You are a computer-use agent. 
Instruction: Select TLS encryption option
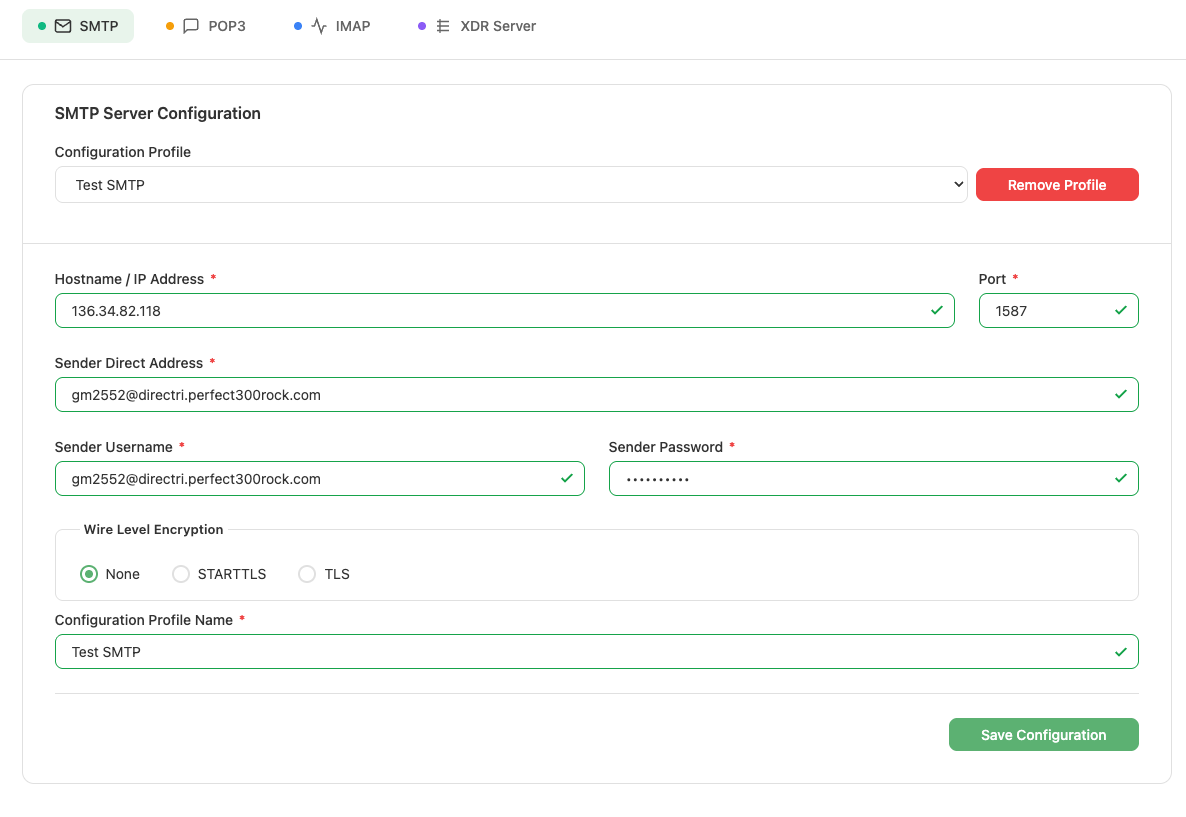(x=307, y=574)
